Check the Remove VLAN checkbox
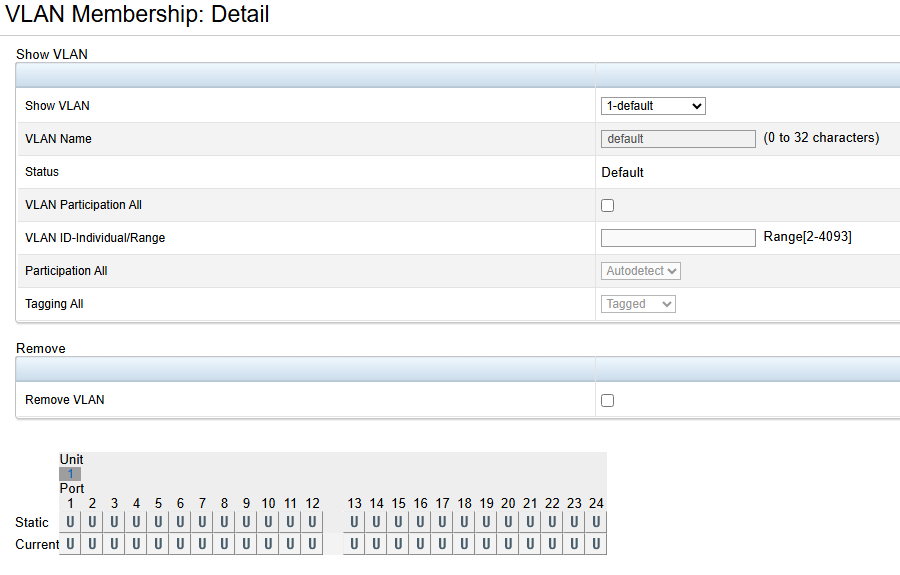Viewport: 900px width, 575px height. coord(607,400)
